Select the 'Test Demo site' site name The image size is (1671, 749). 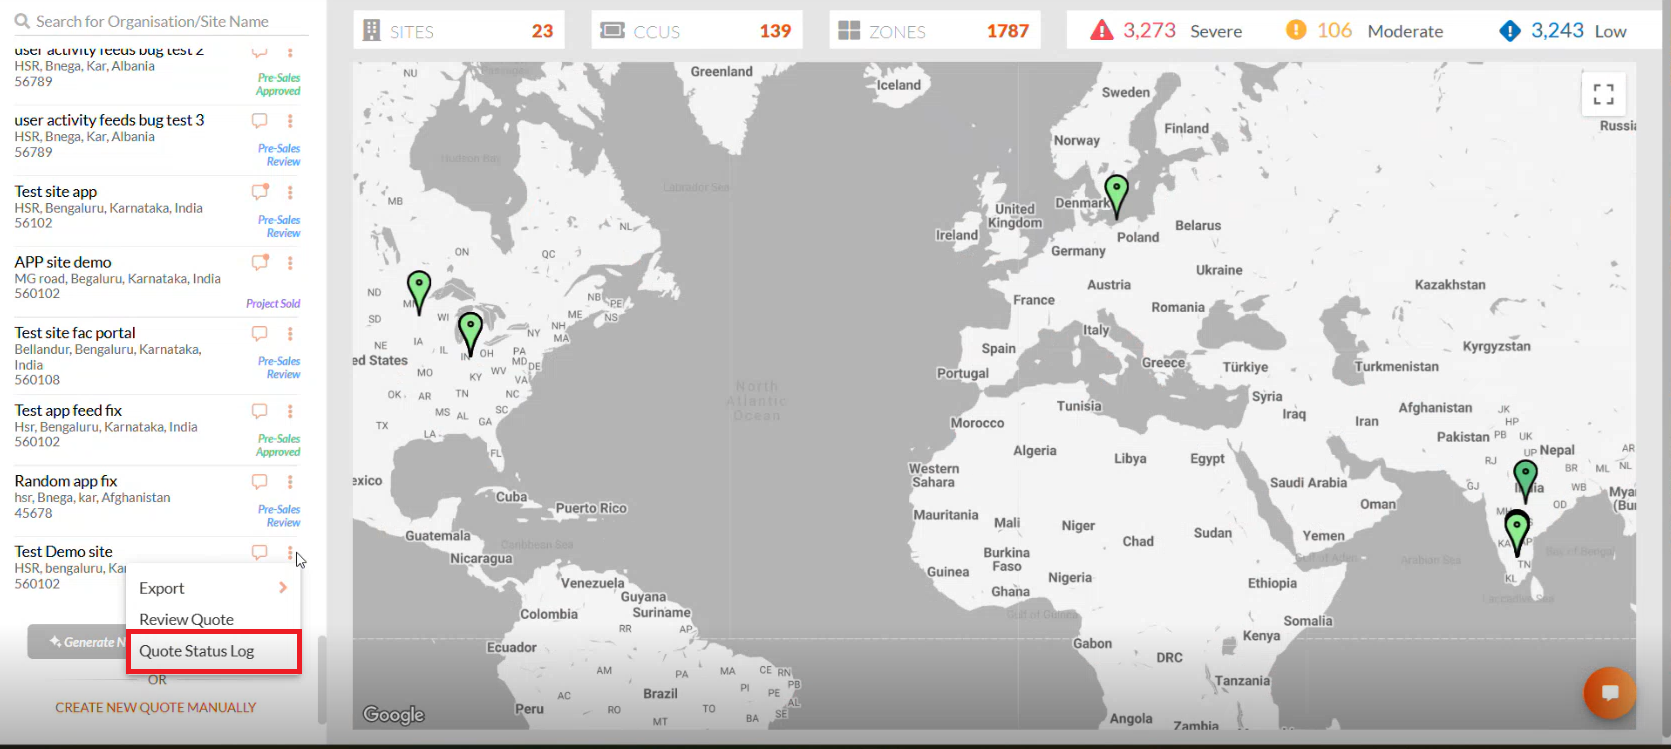pyautogui.click(x=64, y=551)
